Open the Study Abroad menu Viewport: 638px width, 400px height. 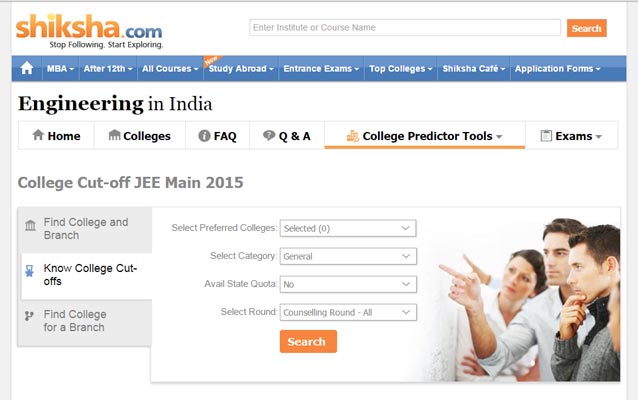[241, 69]
